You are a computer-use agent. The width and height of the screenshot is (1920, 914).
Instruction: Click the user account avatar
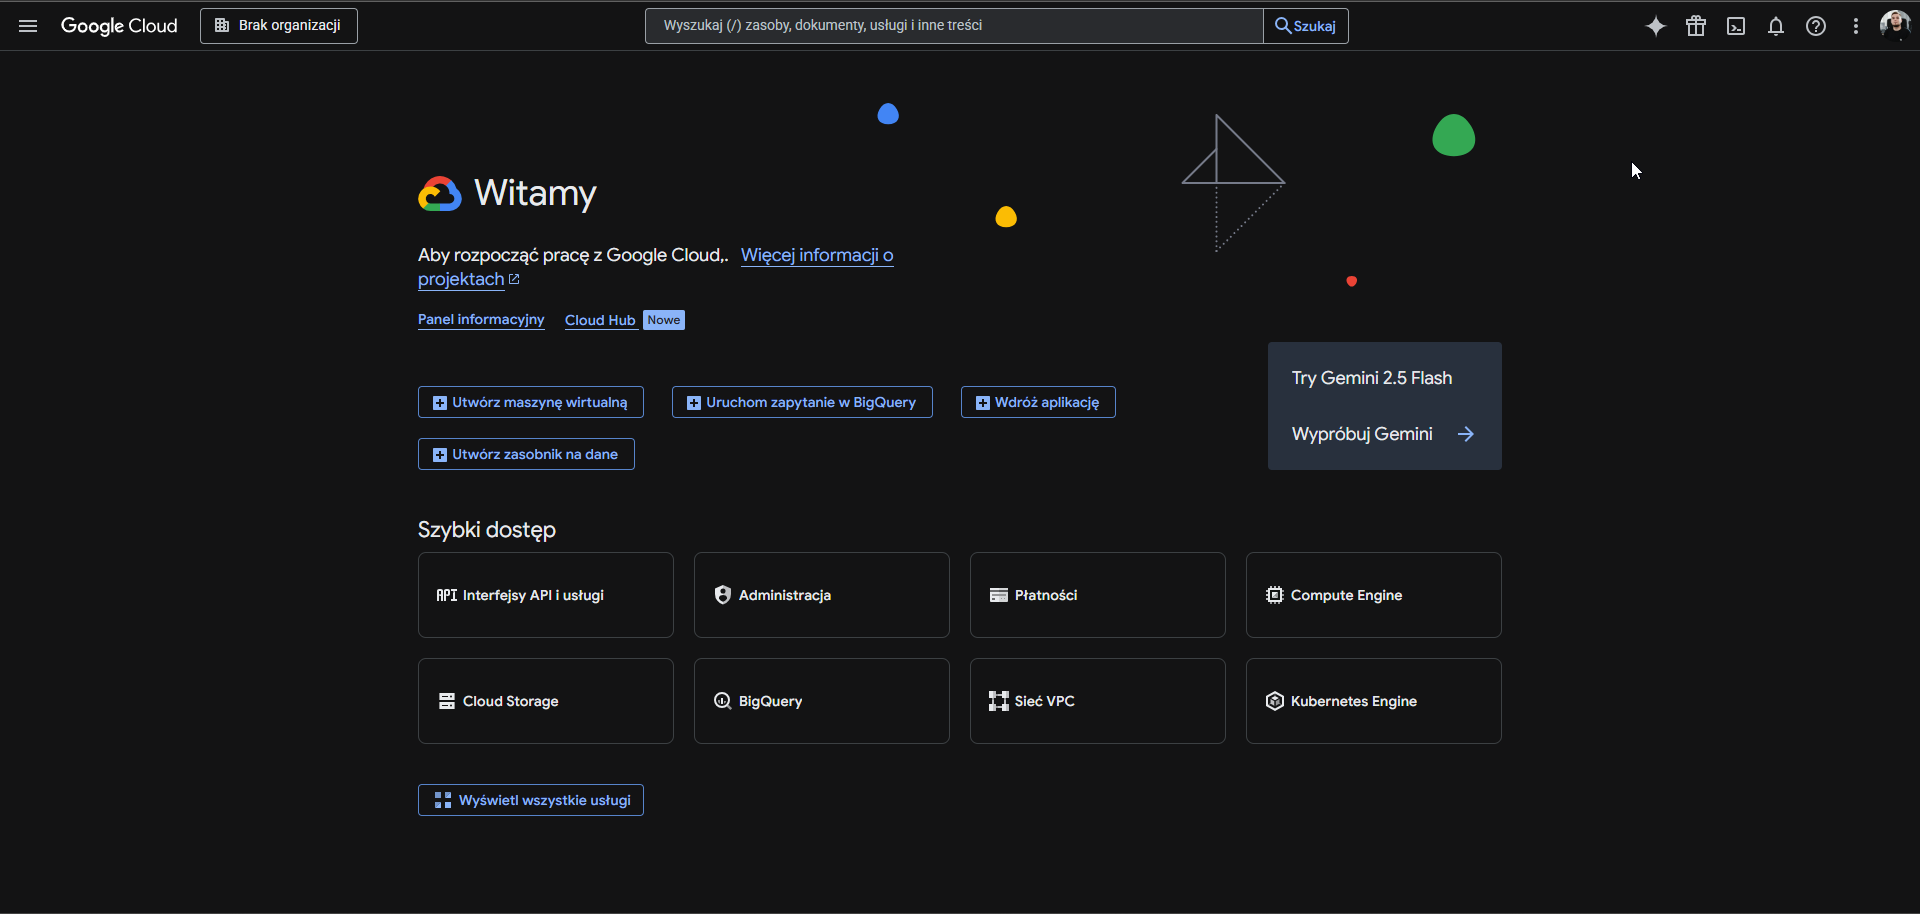coord(1894,25)
